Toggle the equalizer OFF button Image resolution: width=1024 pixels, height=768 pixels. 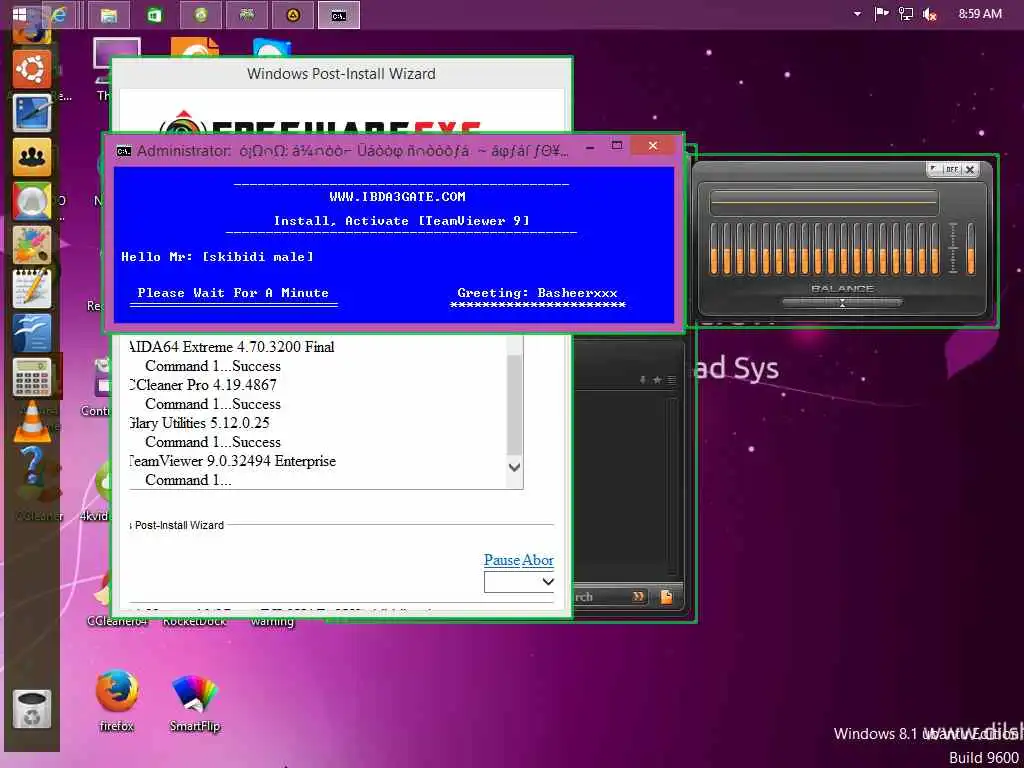coord(952,169)
